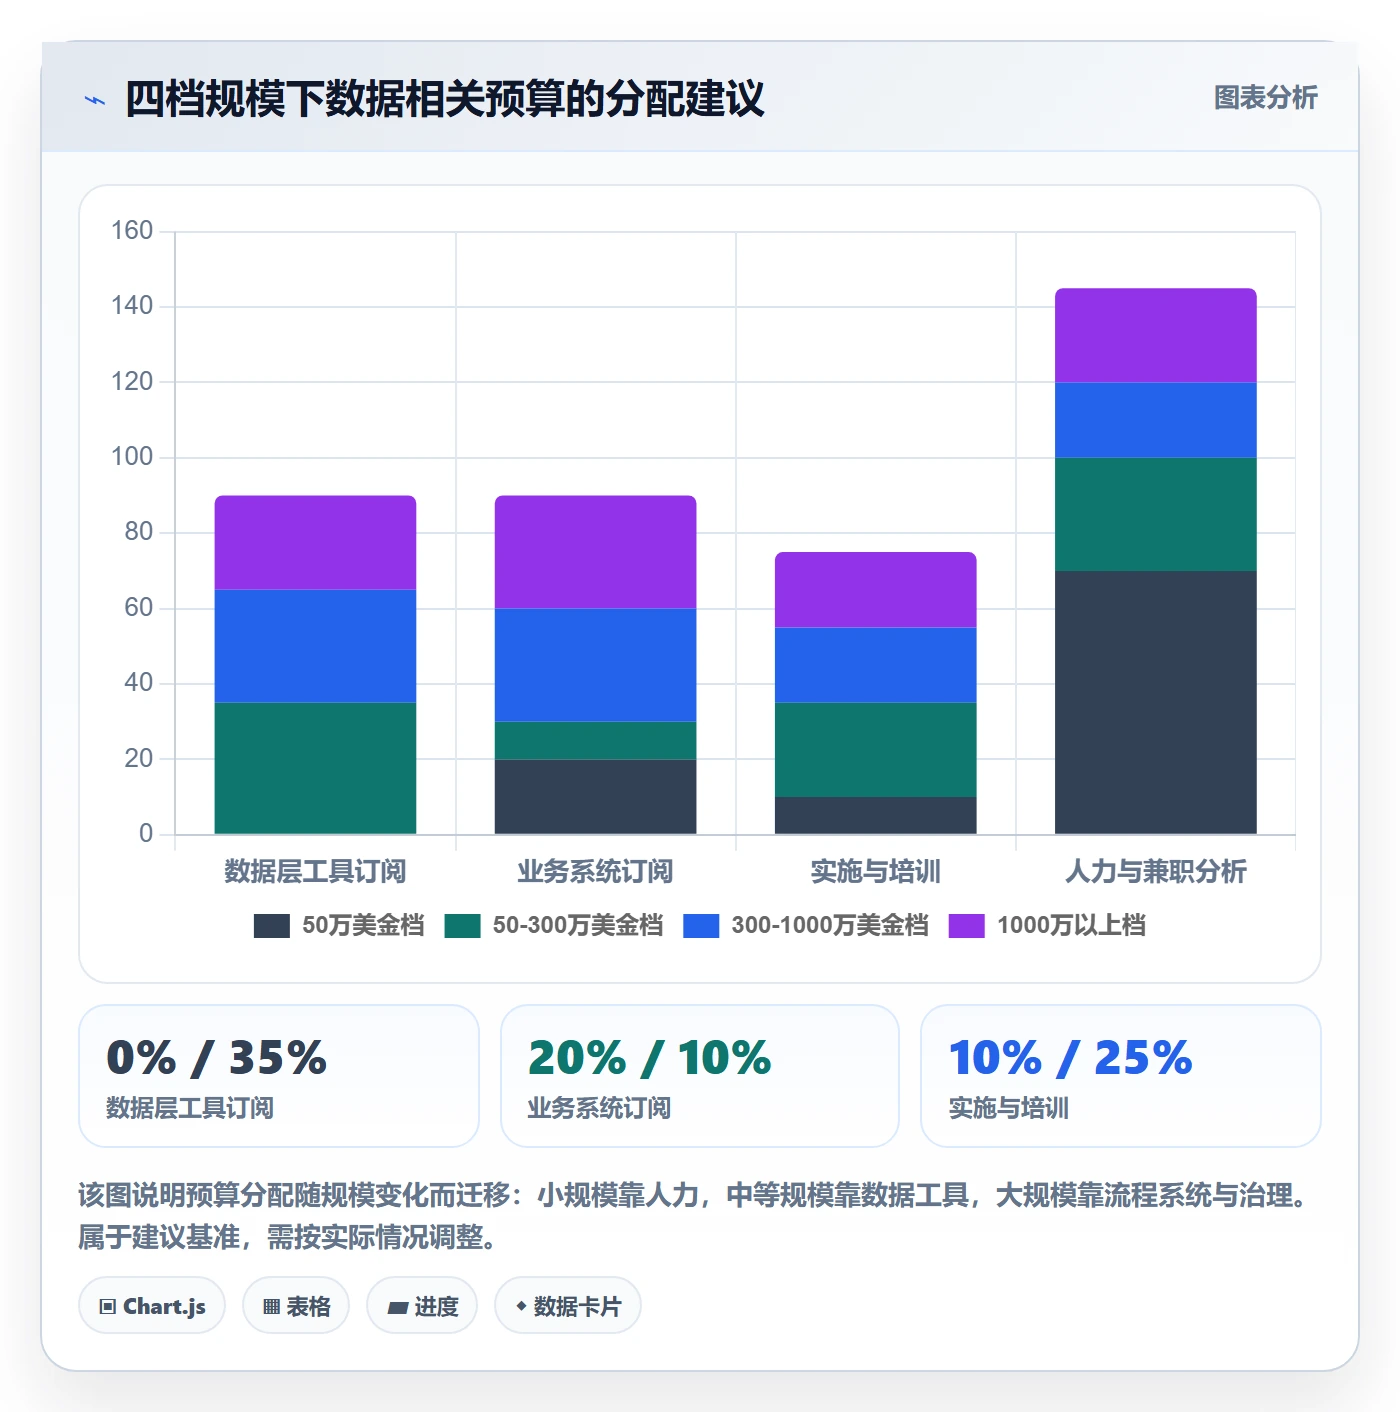
Task: Click the purple segment of the 业务系统订阅 bar
Action: pos(595,552)
